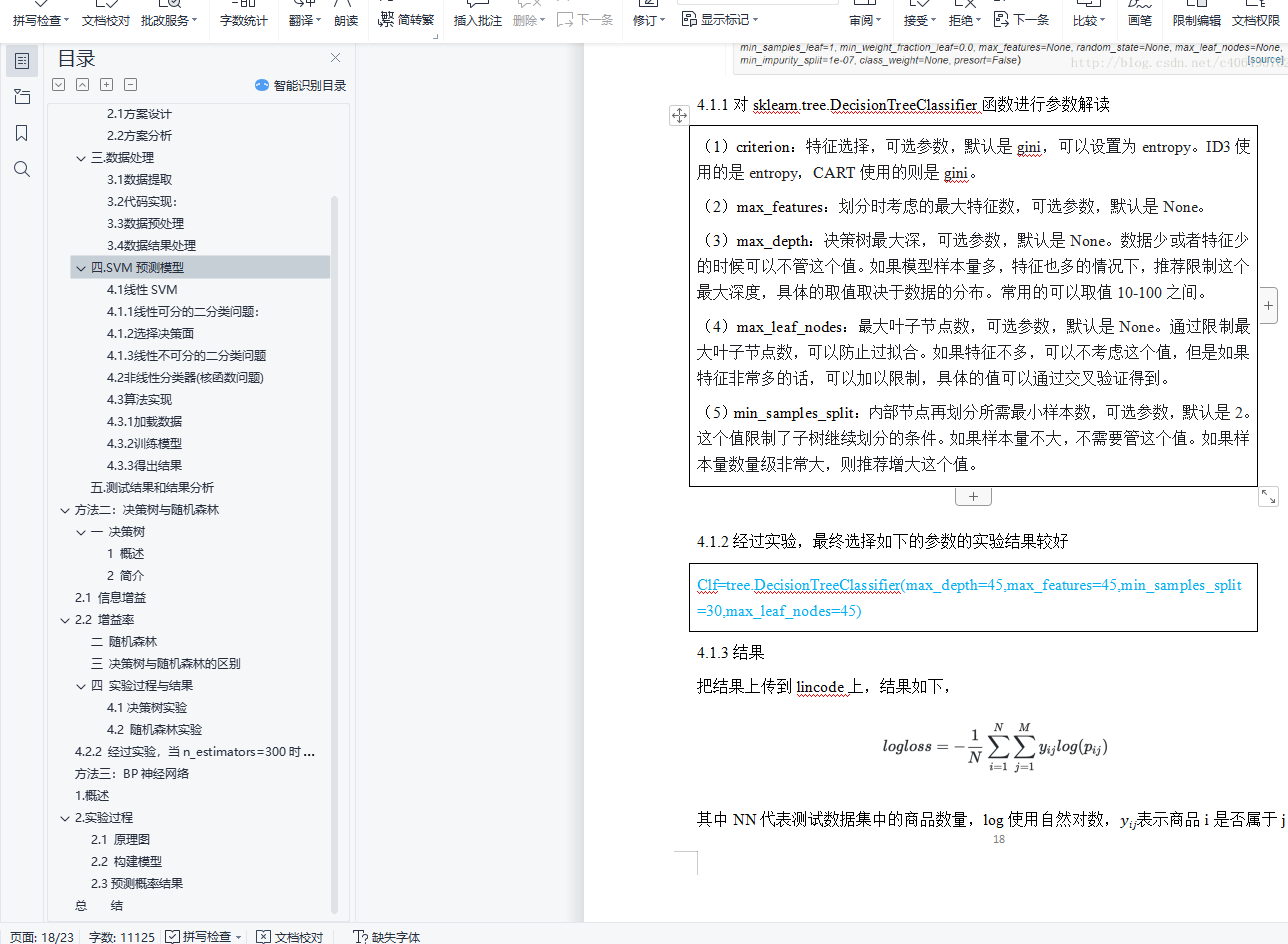Run 智能识别目录 smart outline detection
This screenshot has width=1288, height=944.
[300, 86]
